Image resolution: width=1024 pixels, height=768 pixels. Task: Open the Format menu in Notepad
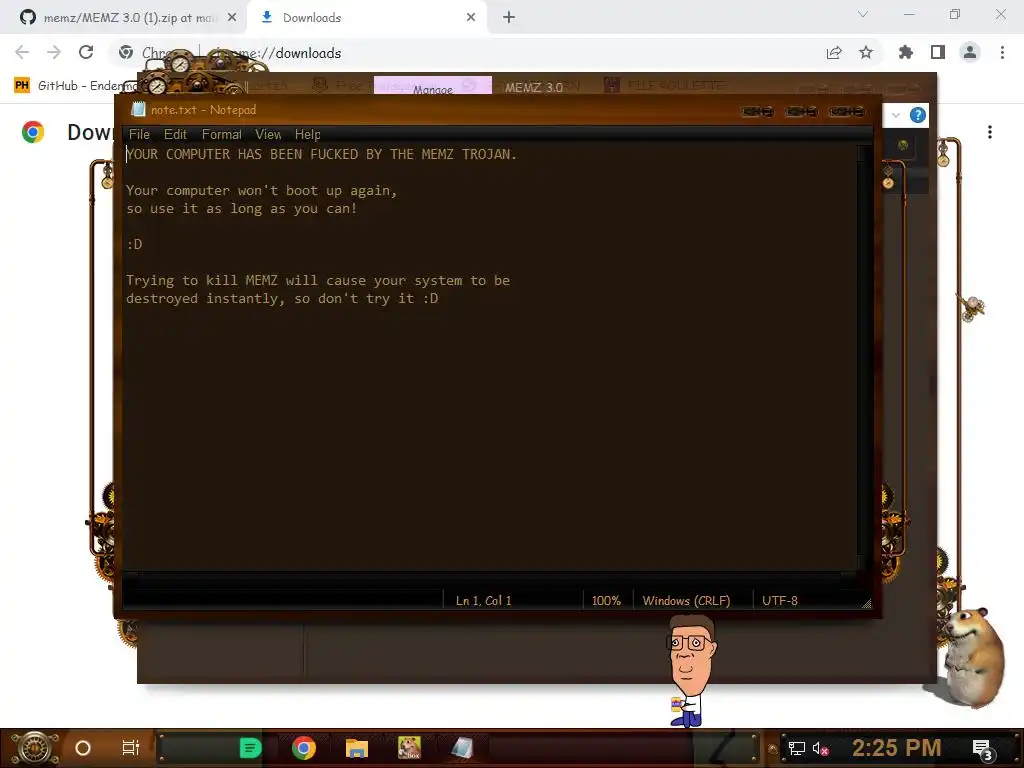(x=221, y=135)
